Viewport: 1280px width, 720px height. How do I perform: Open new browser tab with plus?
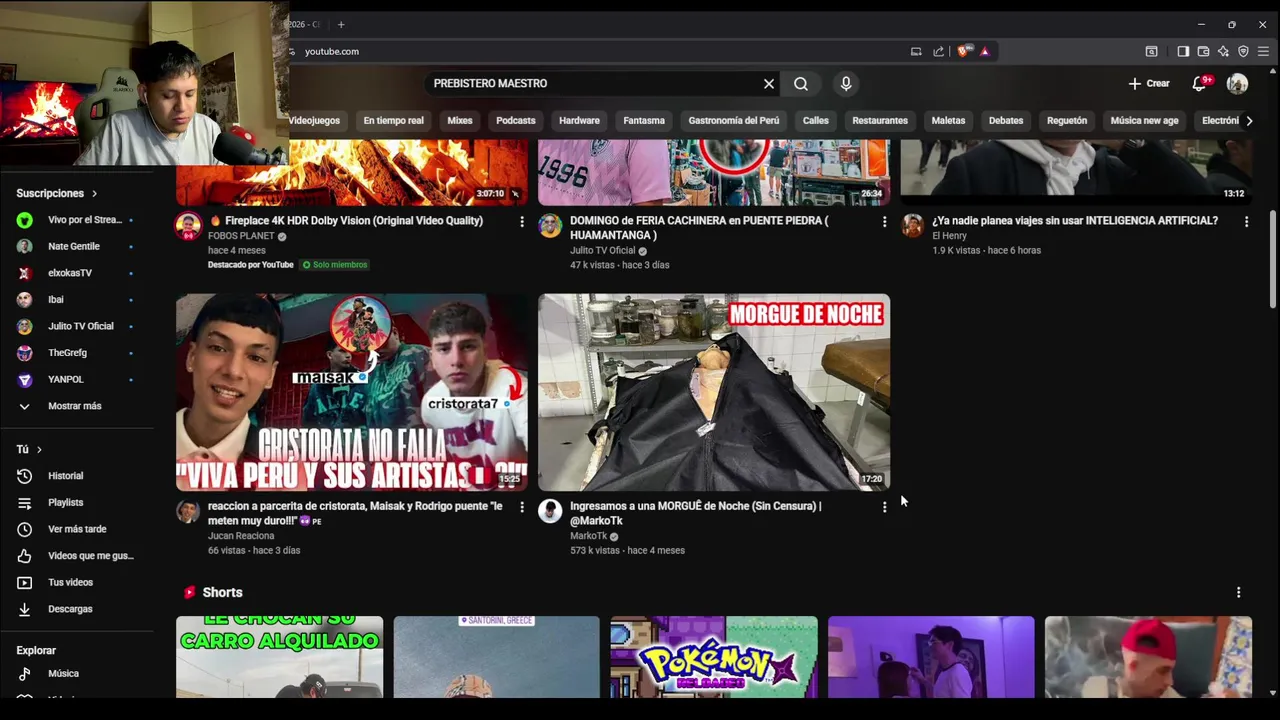[341, 24]
